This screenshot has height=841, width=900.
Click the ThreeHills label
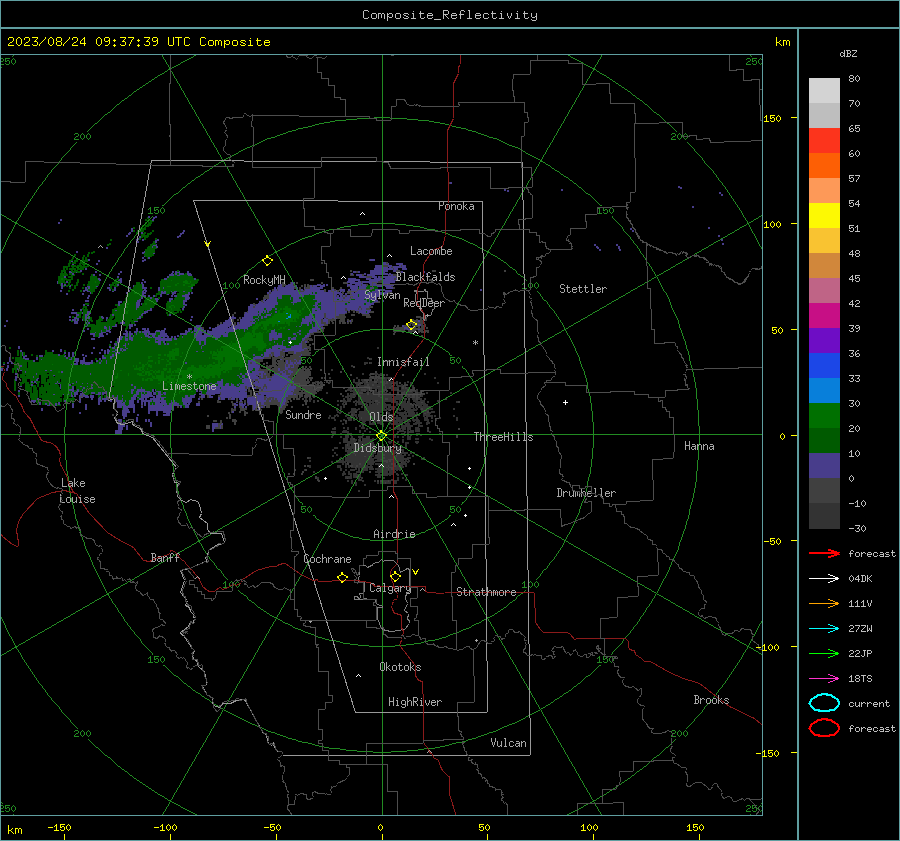tap(503, 437)
